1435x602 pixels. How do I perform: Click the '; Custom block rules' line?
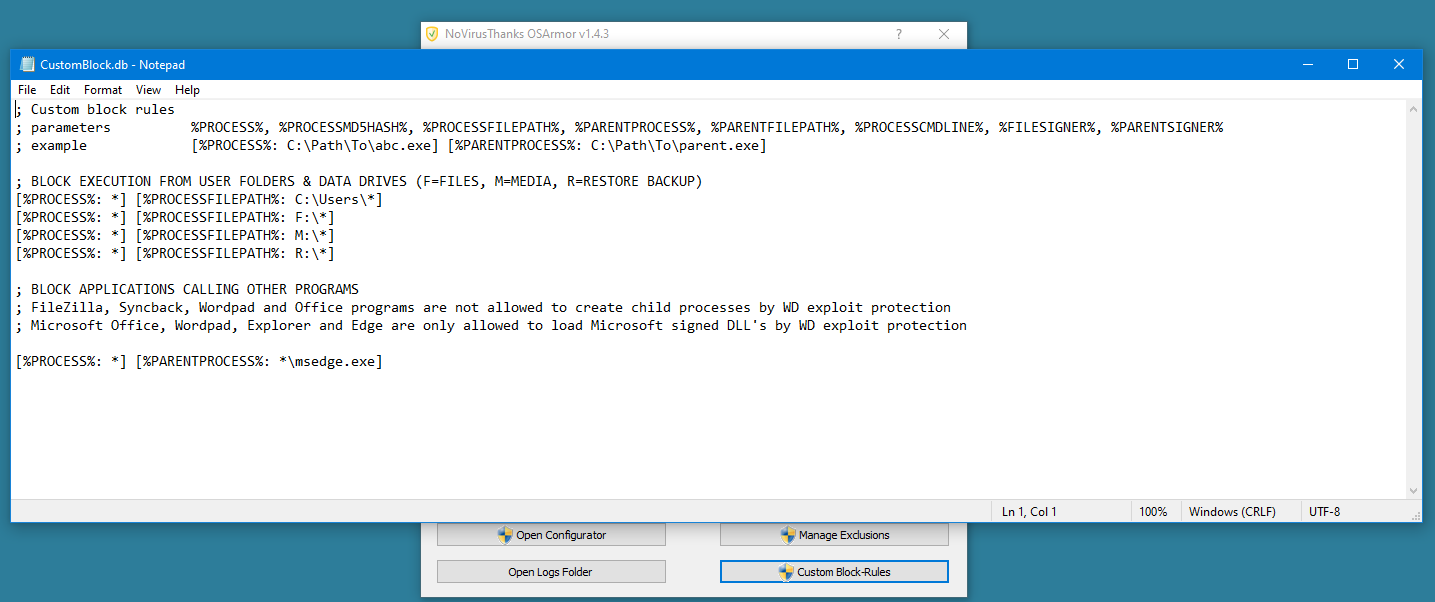pos(95,109)
